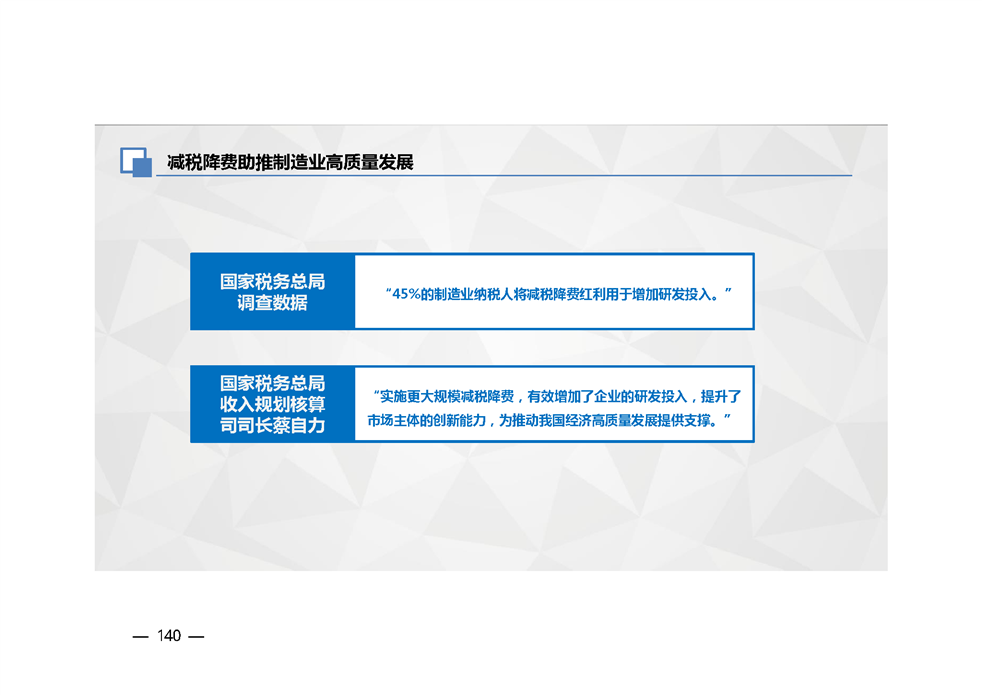The width and height of the screenshot is (982, 695).
Task: Click the 收入规划核算 text line
Action: tap(272, 404)
